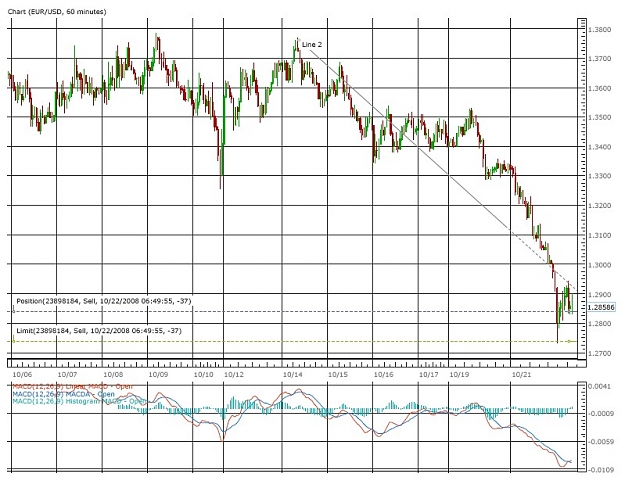
Task: Click the 10/15 date label
Action: coord(338,375)
